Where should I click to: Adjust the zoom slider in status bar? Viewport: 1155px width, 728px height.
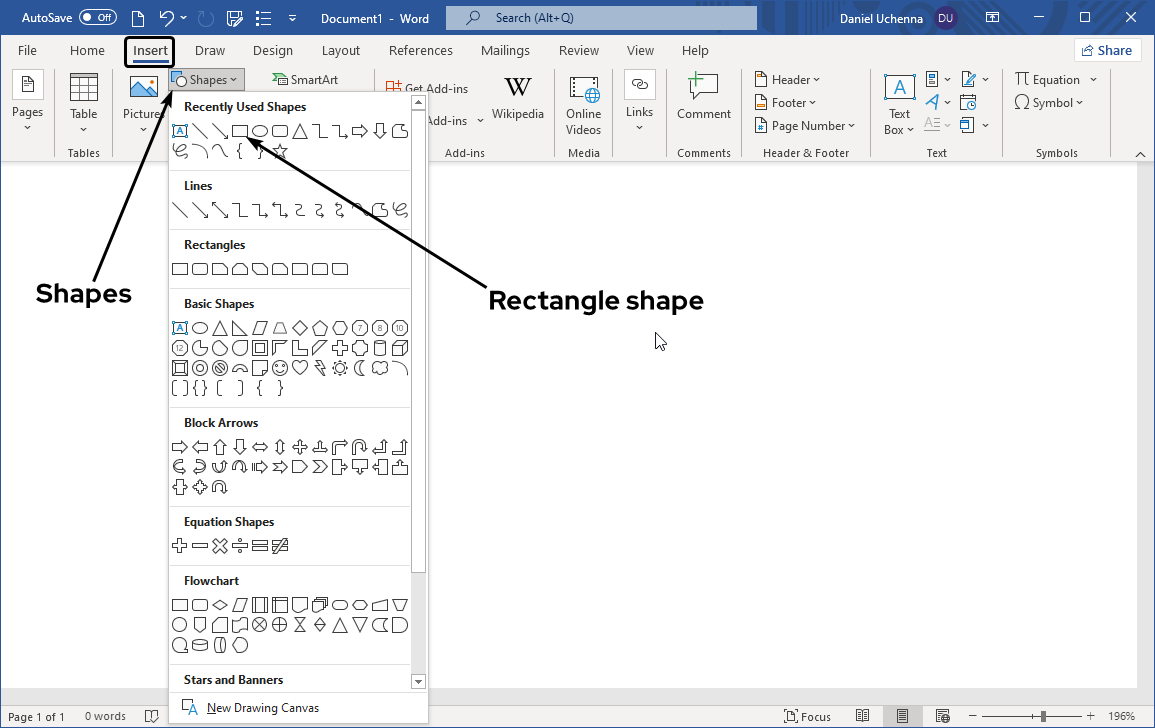pos(1043,716)
